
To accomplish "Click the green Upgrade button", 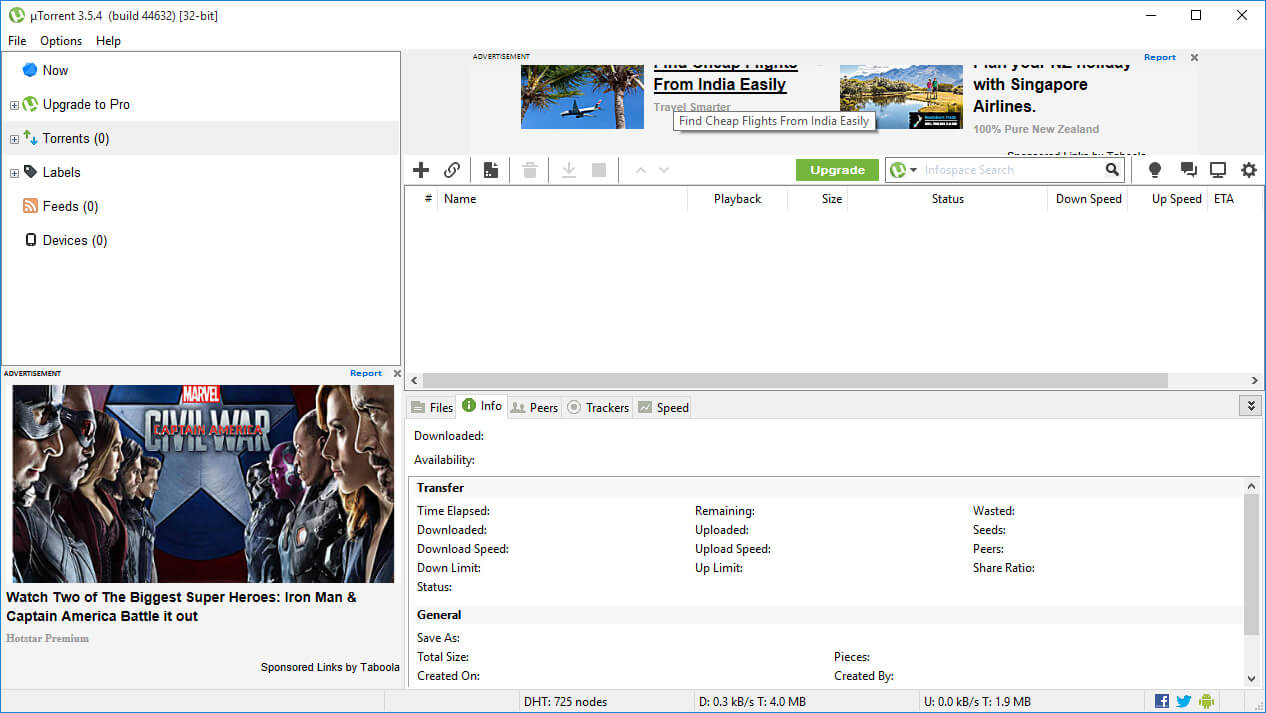I will tap(837, 170).
